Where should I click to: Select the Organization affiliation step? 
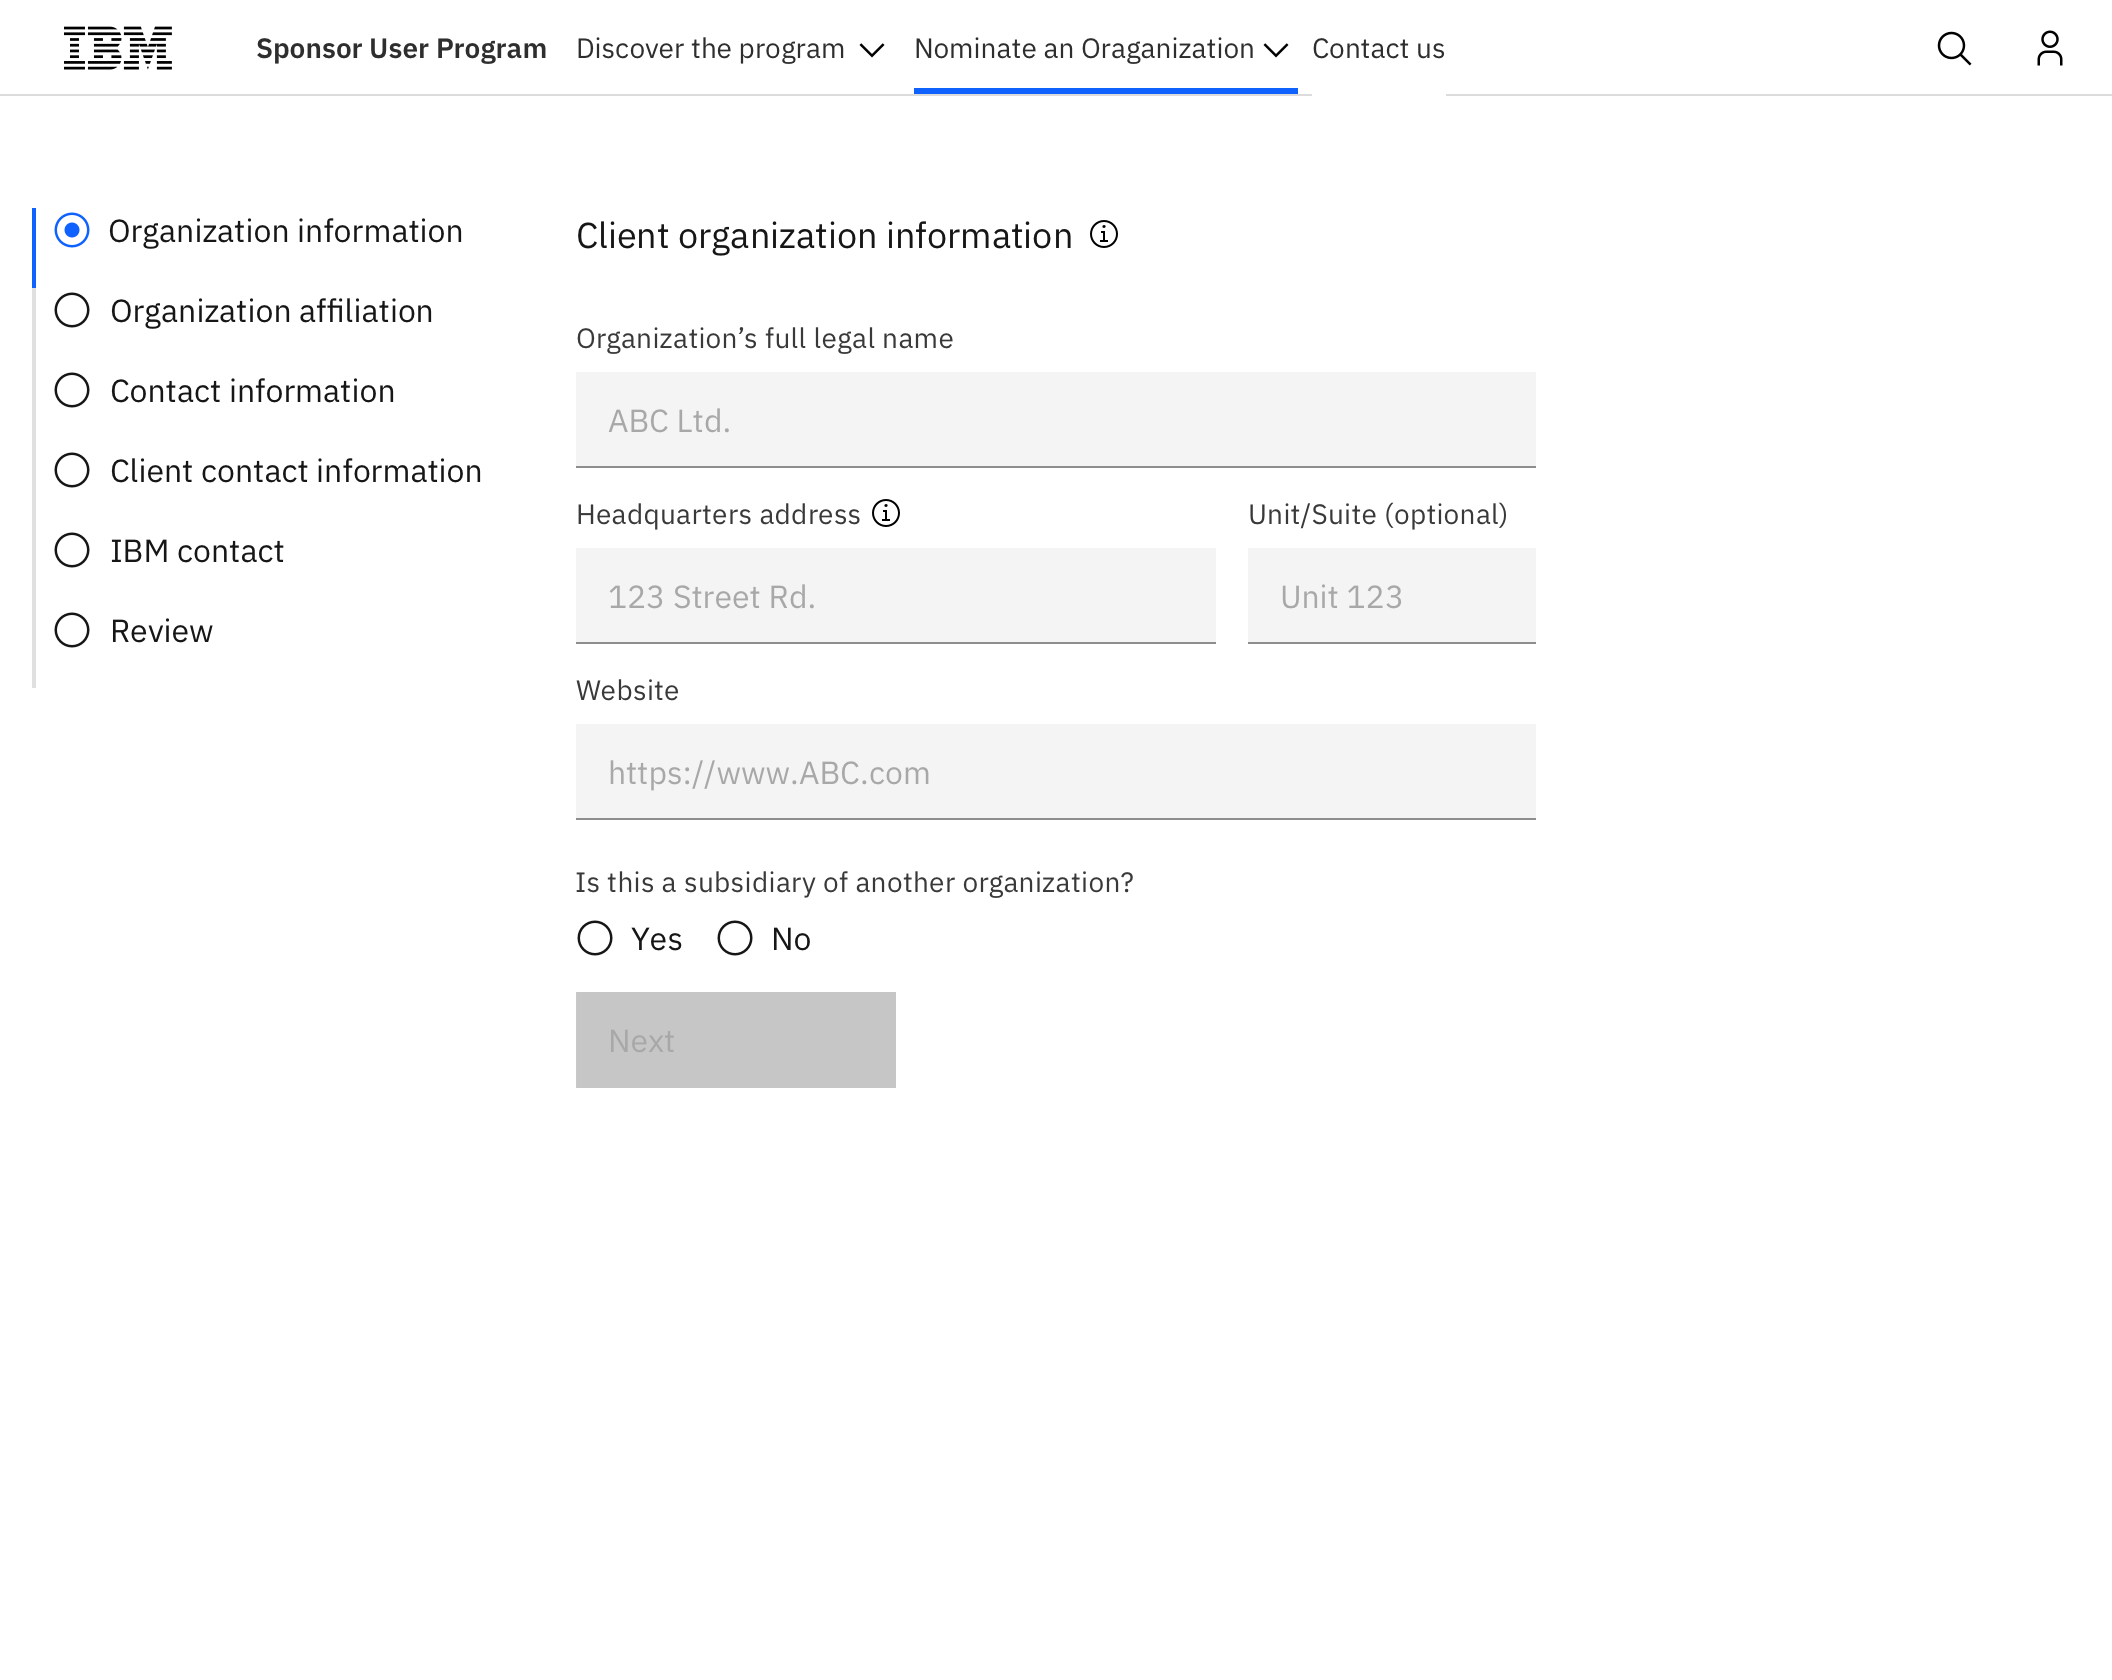(270, 311)
